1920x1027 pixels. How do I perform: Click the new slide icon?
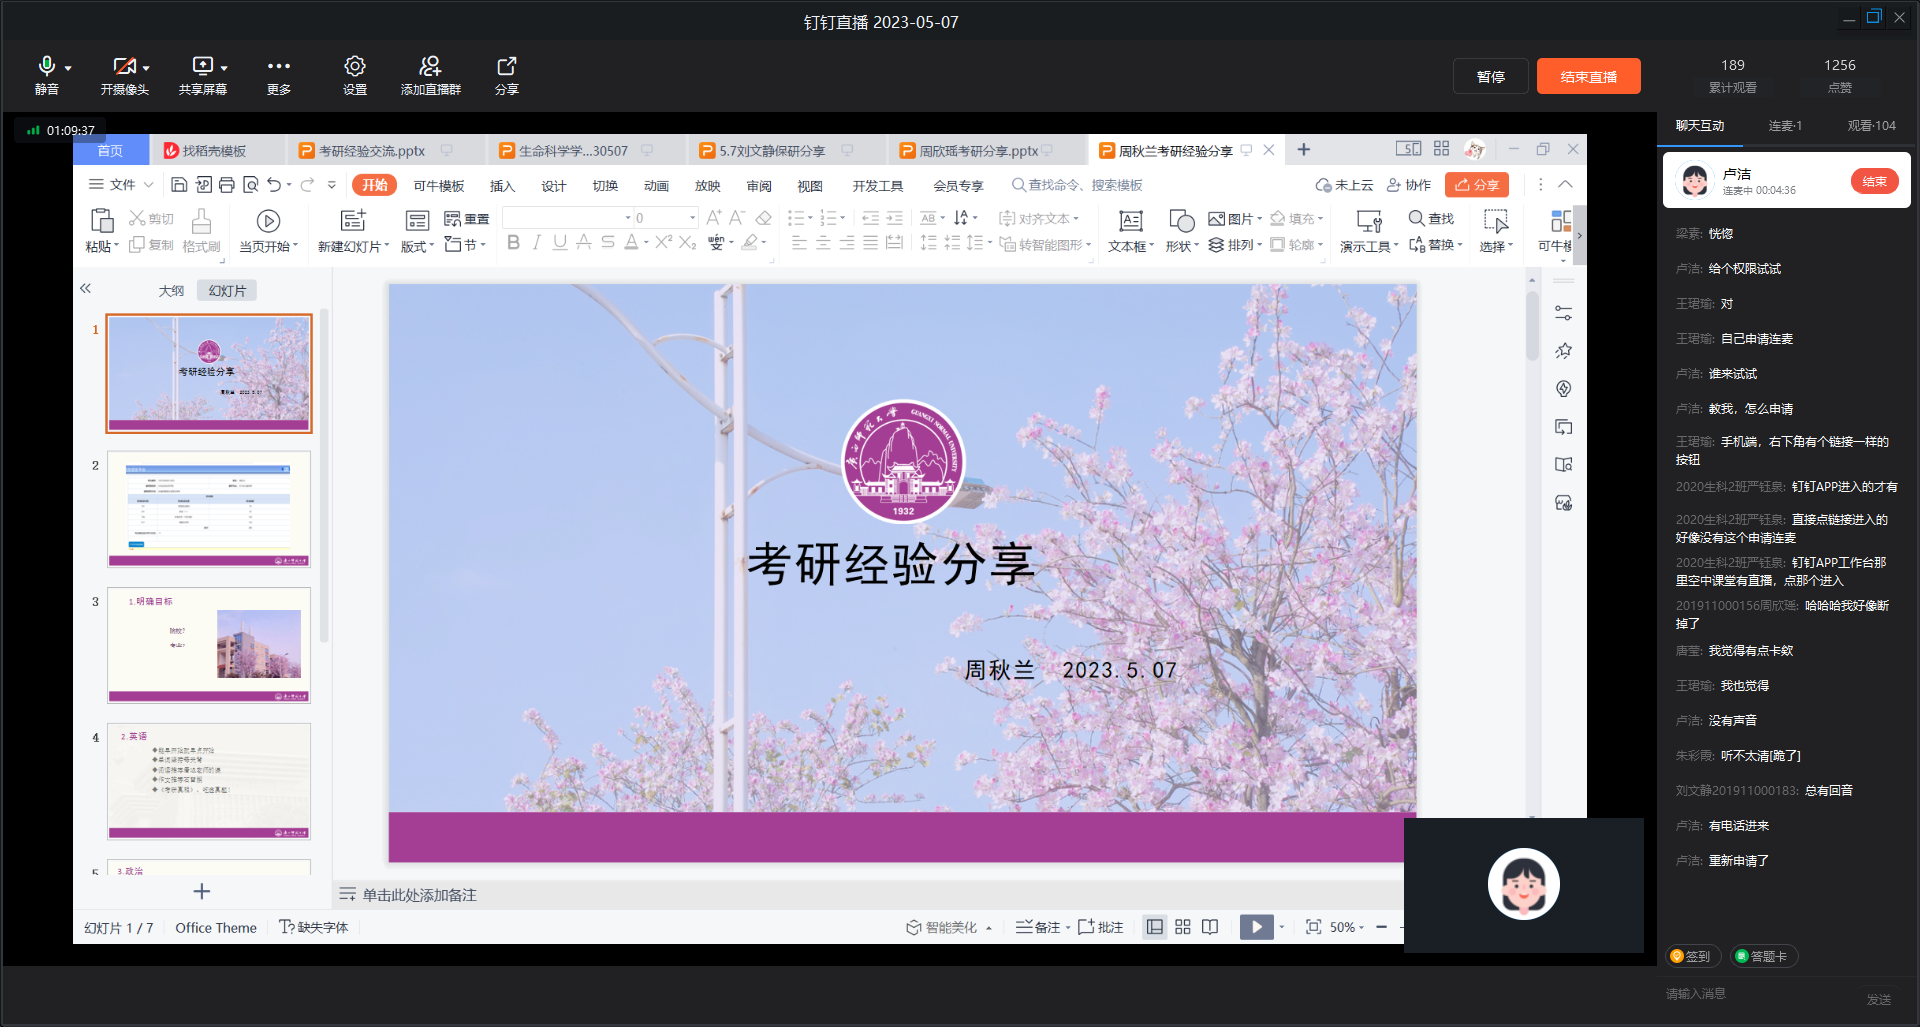point(353,221)
